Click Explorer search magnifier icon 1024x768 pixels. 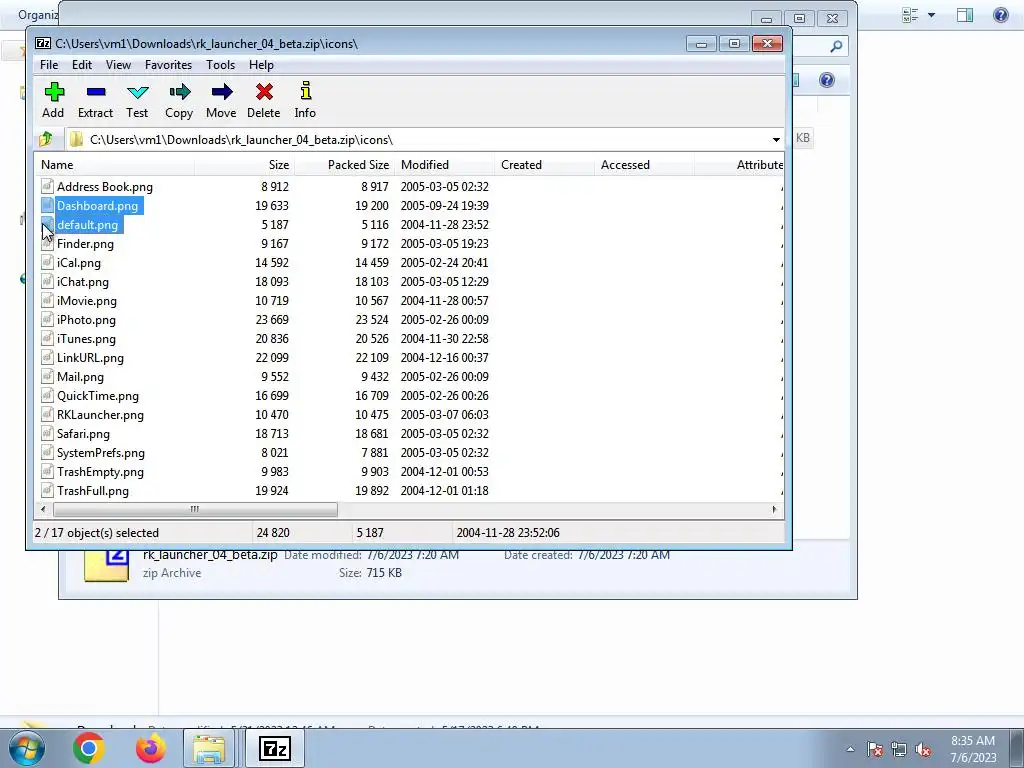pos(836,46)
